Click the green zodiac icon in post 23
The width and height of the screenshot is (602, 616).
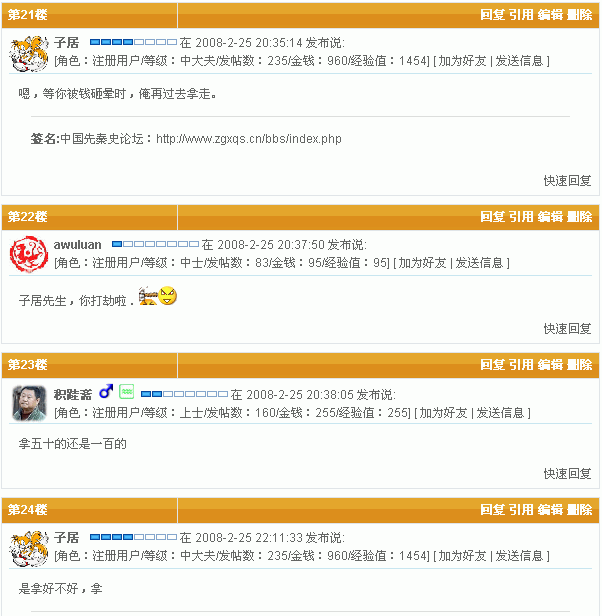127,391
